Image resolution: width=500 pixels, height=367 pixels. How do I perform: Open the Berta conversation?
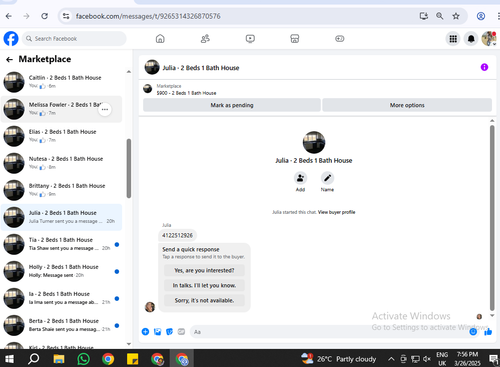(x=61, y=325)
